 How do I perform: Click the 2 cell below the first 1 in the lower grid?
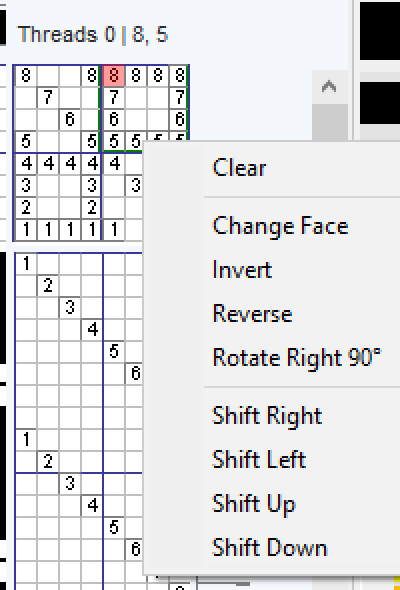[x=47, y=286]
